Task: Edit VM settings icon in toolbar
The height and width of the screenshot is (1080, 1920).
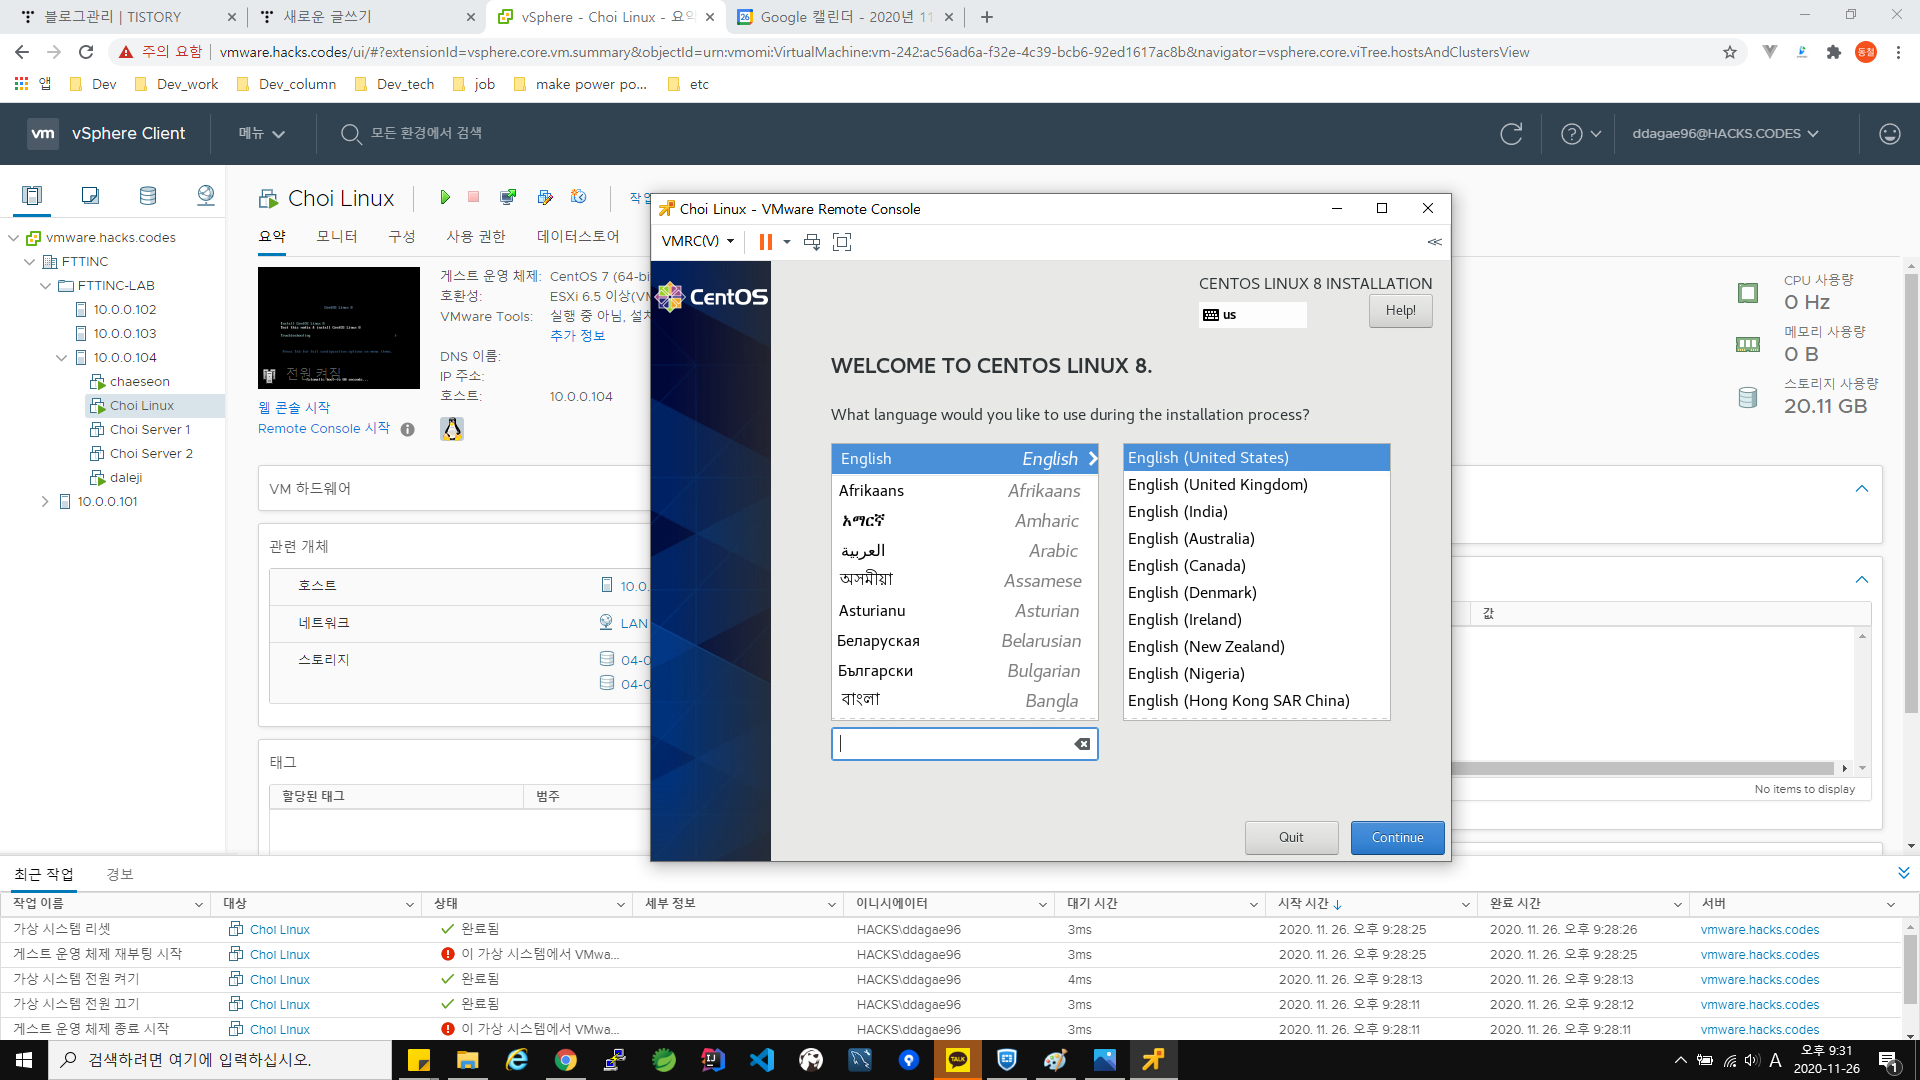Action: (544, 197)
